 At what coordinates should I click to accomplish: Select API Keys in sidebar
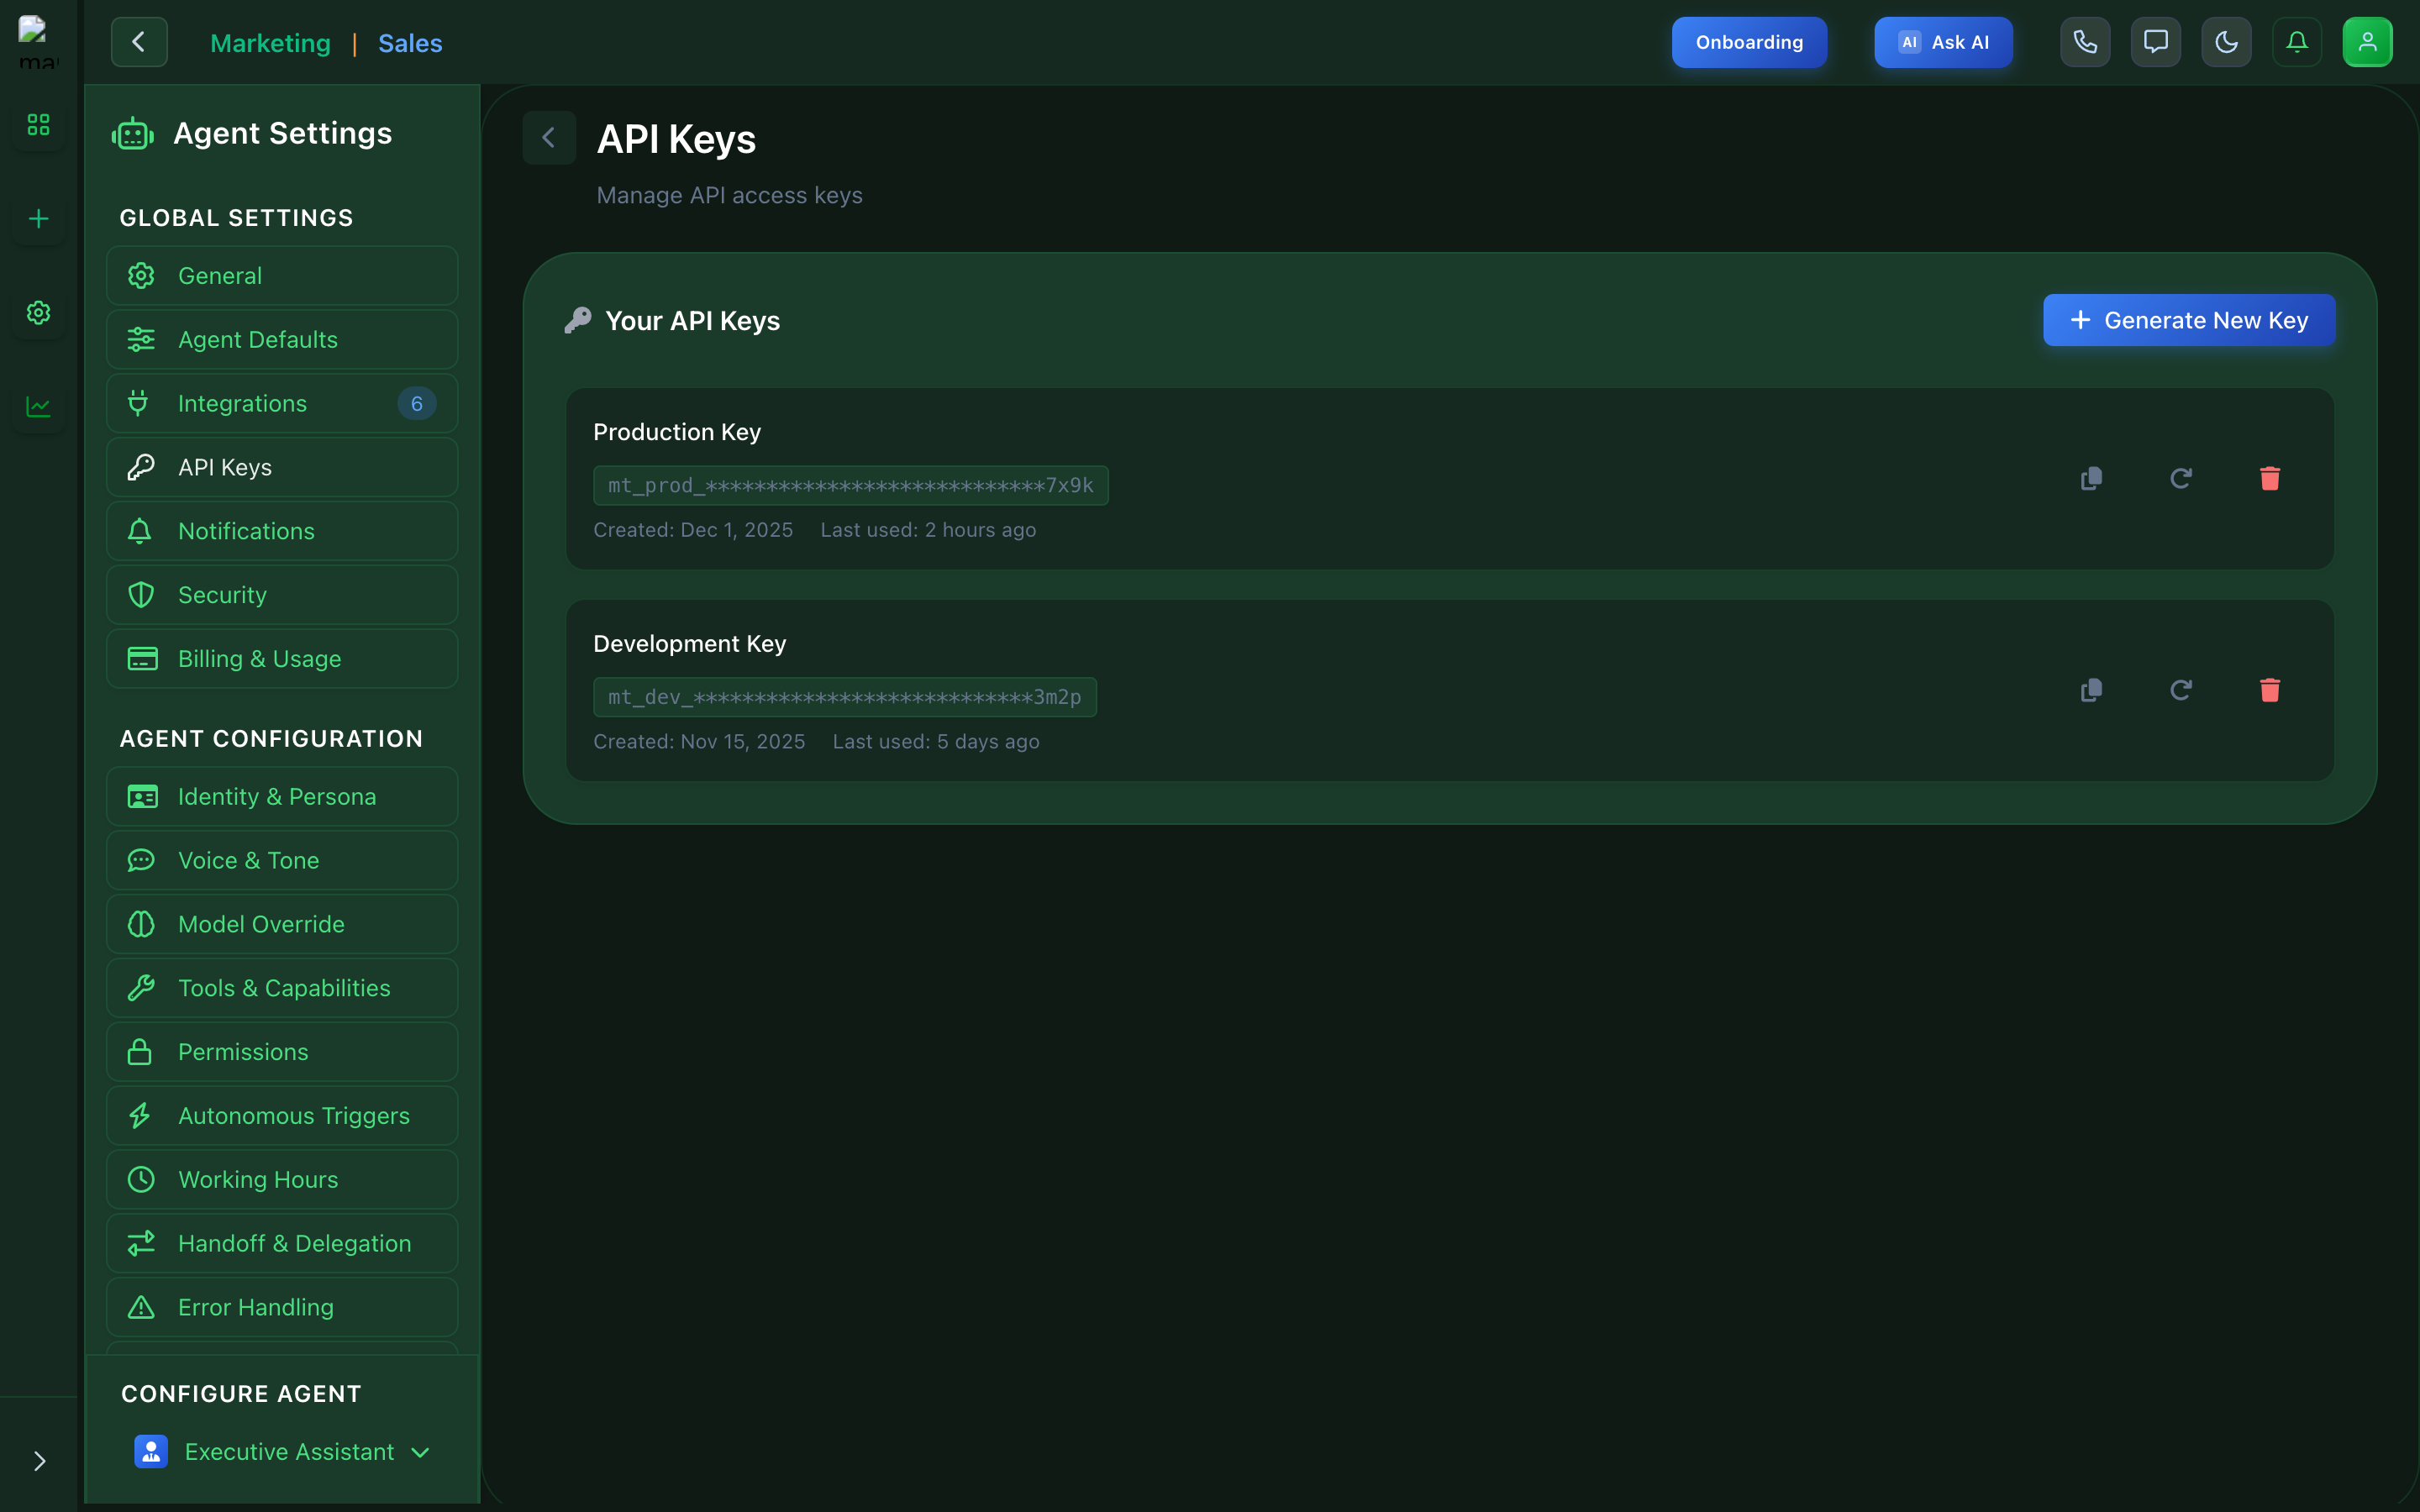[x=282, y=467]
